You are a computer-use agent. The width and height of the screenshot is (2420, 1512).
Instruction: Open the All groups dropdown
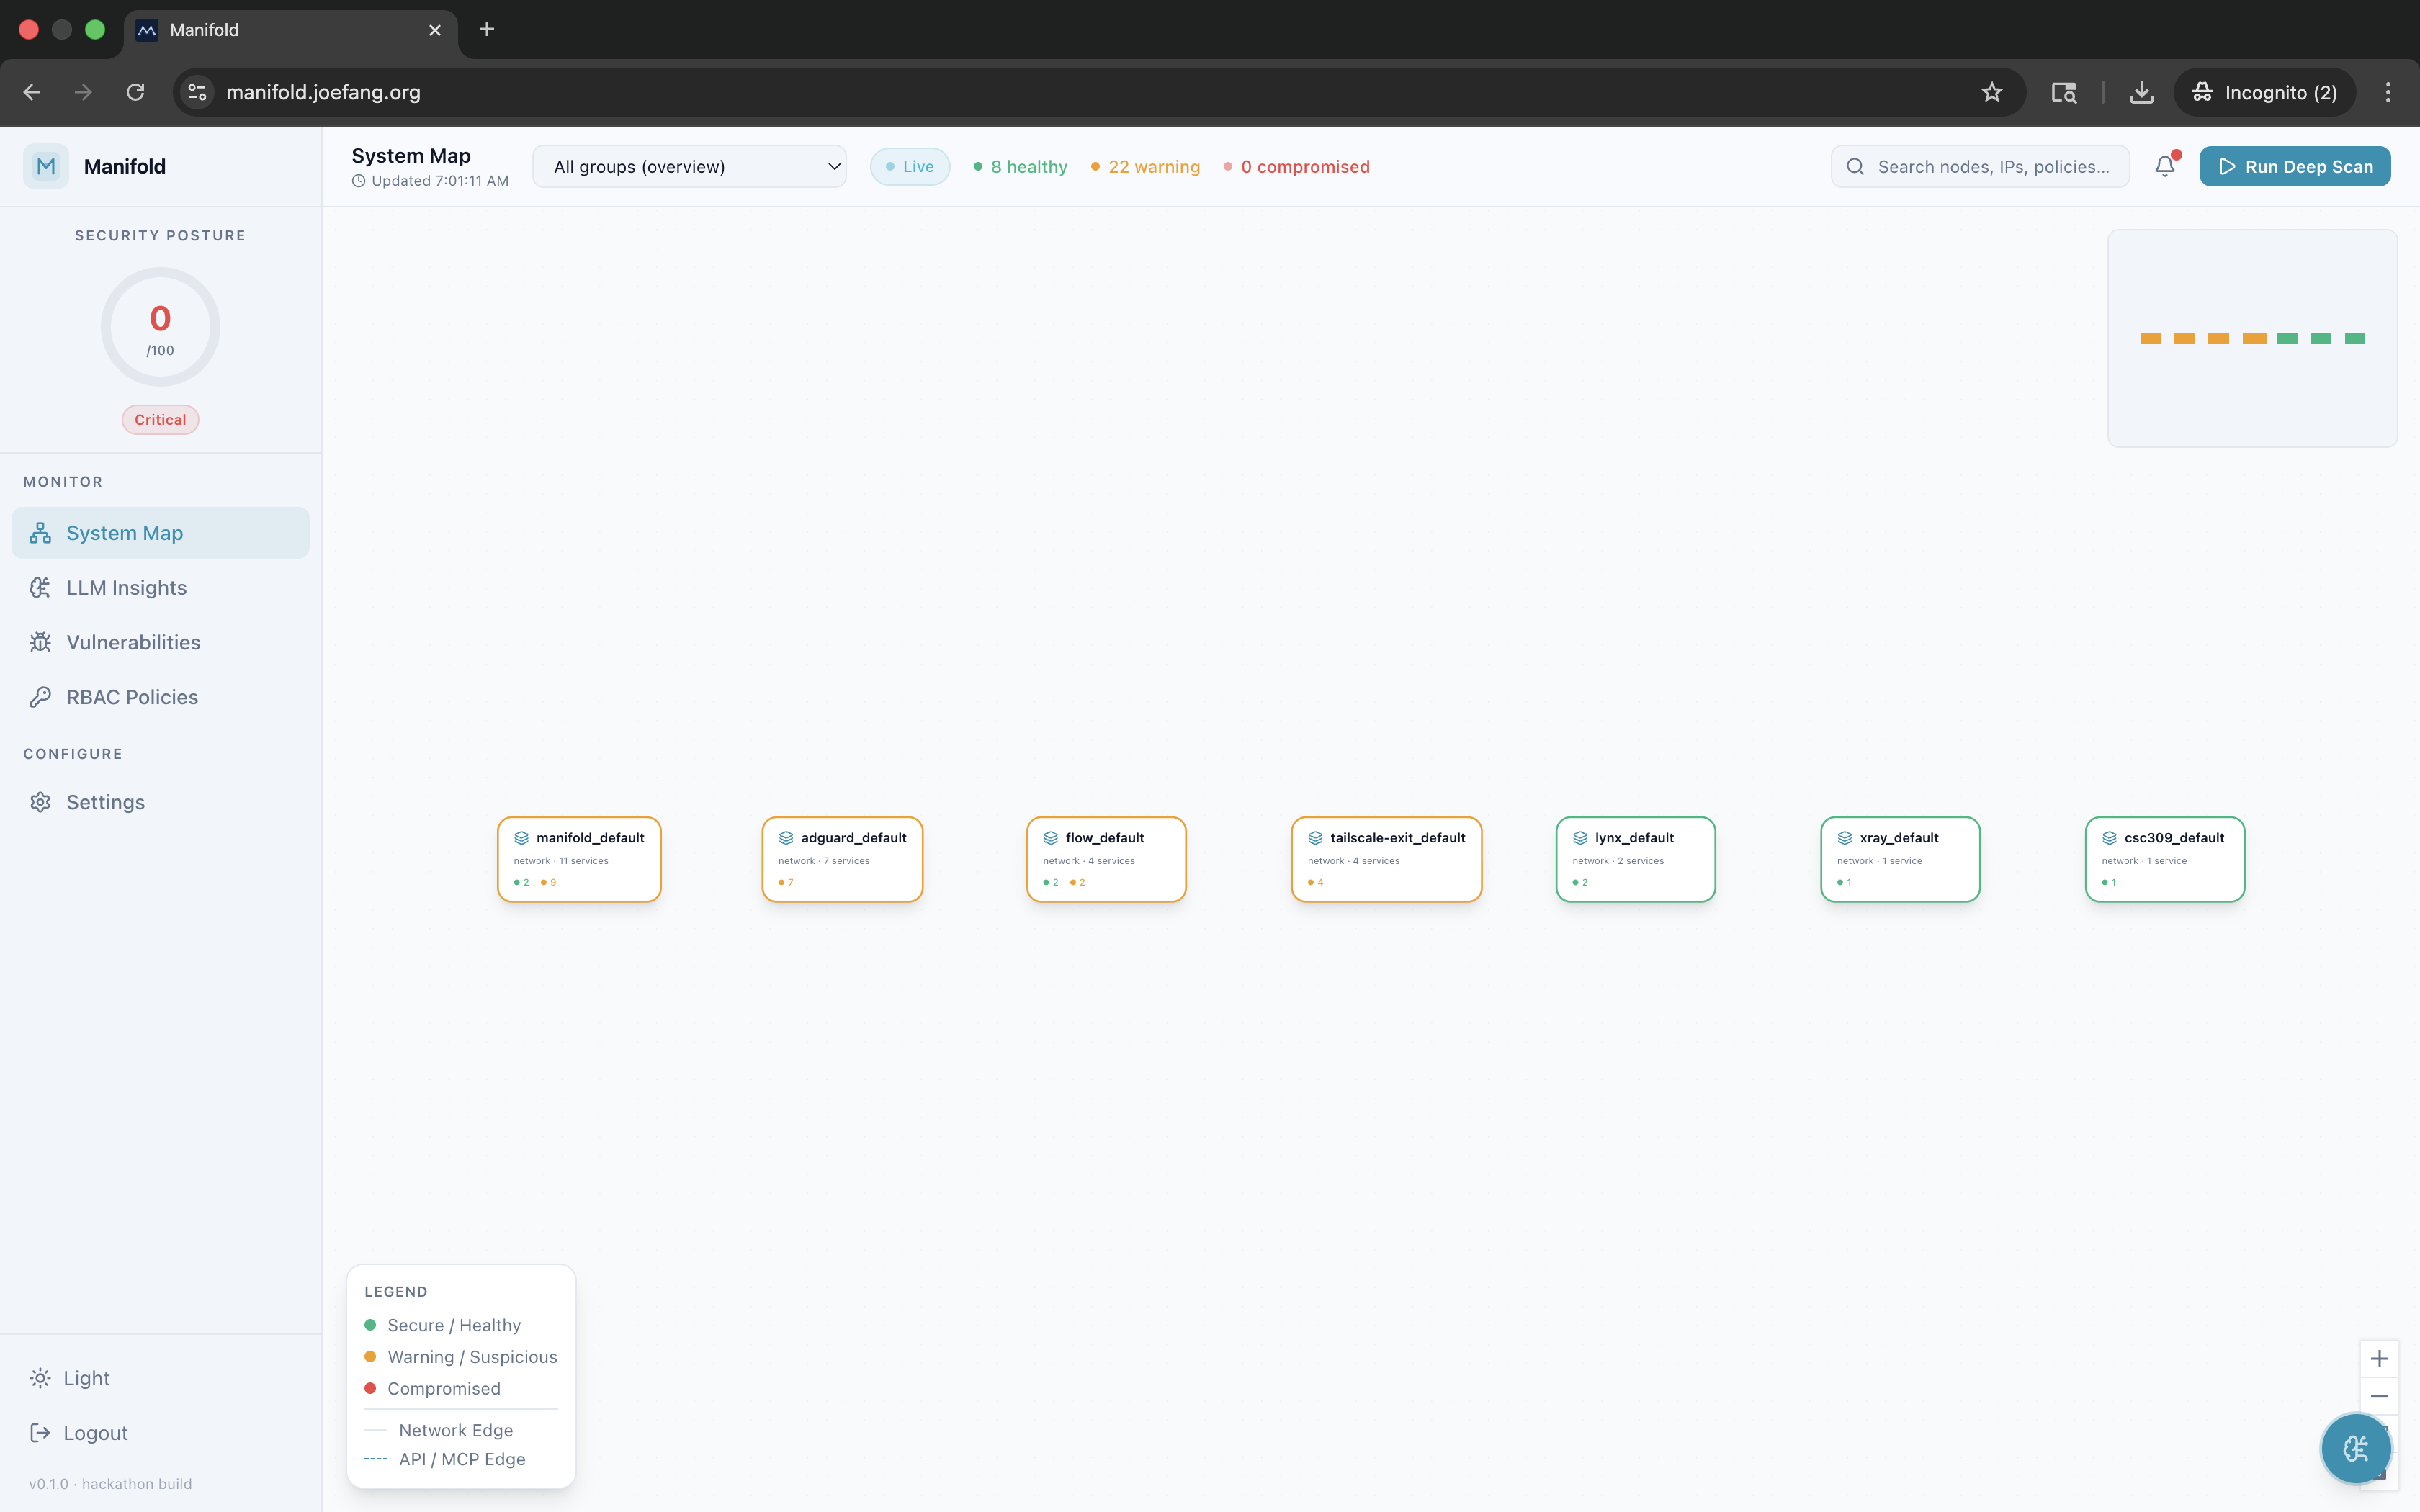(689, 166)
